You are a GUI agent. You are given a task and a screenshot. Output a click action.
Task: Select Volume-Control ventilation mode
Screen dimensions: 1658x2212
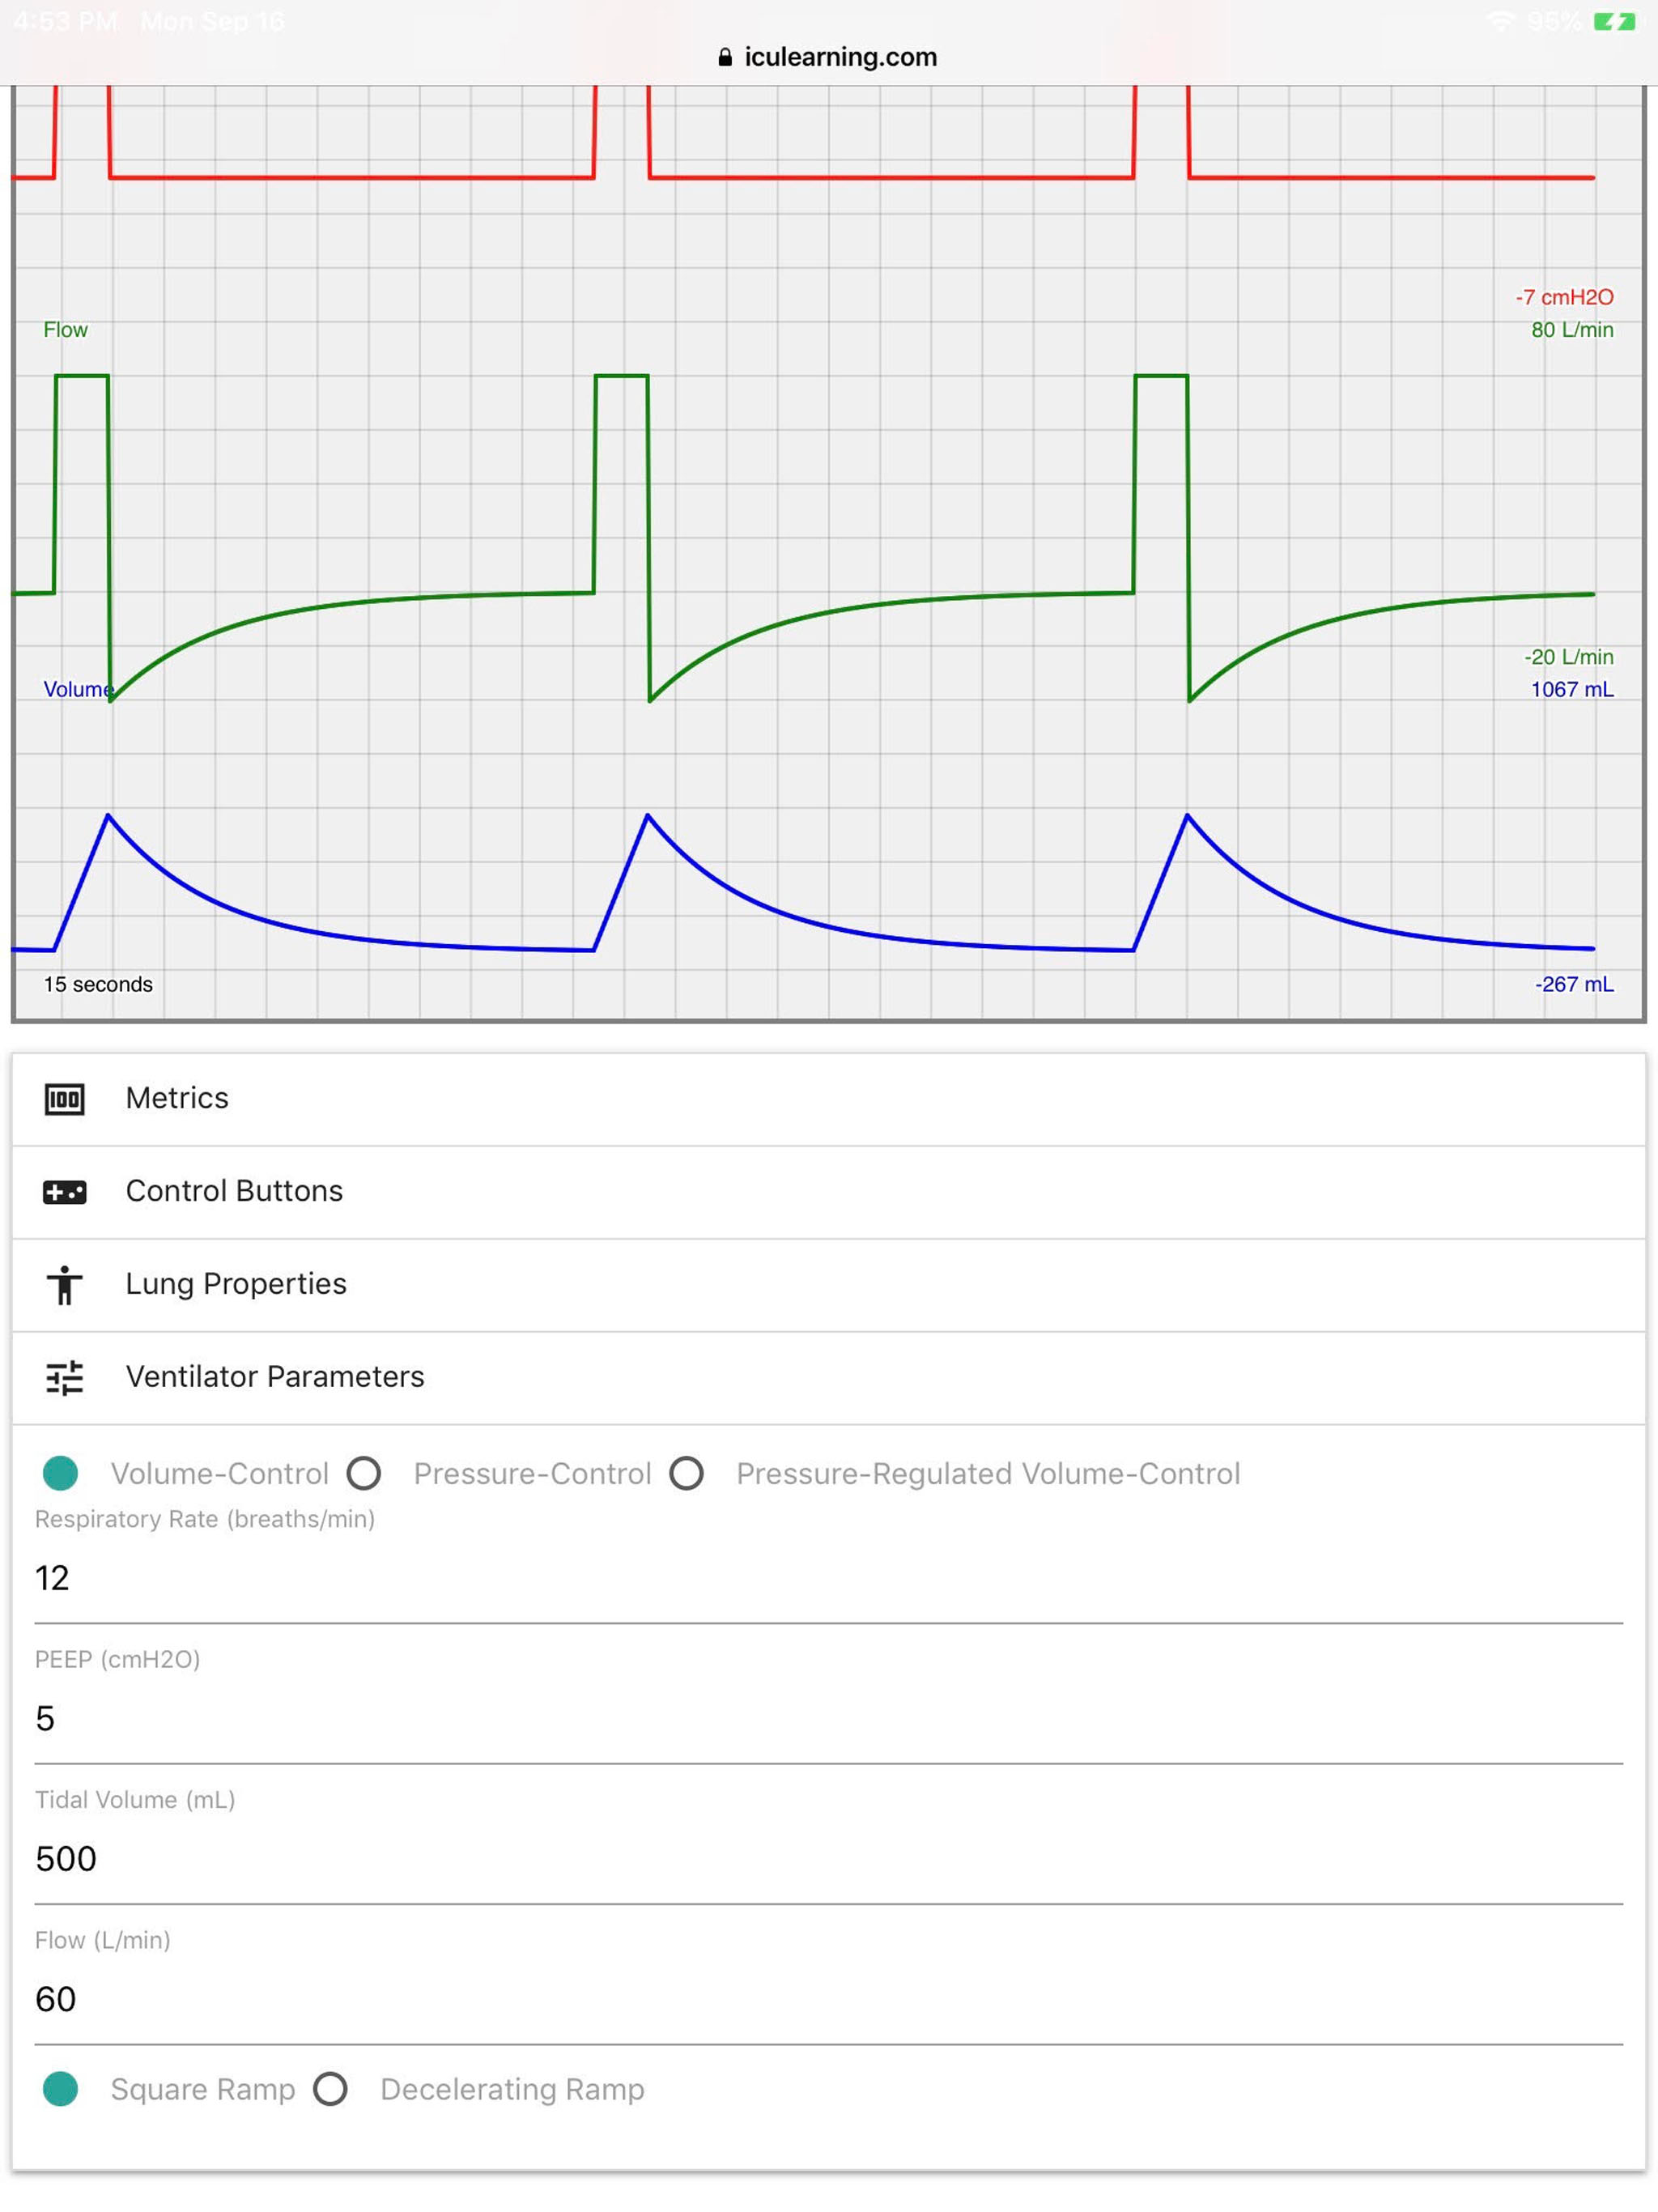pos(61,1473)
